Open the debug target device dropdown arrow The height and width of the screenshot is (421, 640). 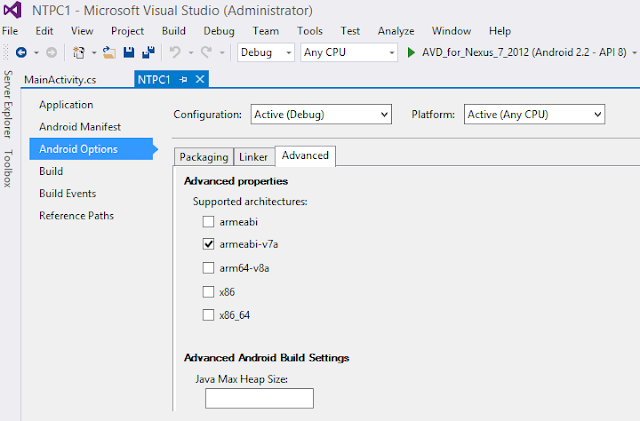634,53
